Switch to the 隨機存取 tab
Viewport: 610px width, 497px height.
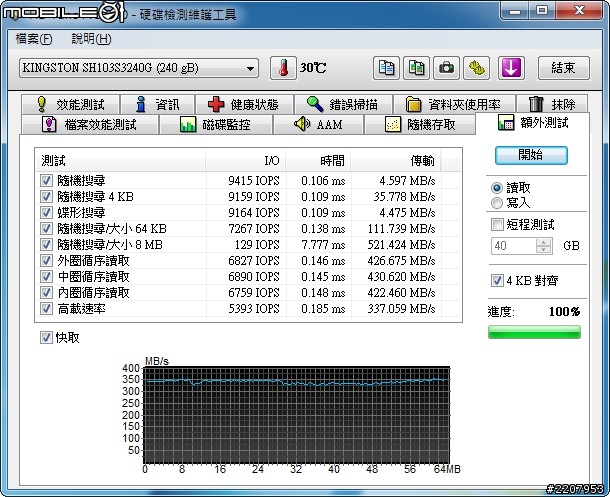(420, 124)
